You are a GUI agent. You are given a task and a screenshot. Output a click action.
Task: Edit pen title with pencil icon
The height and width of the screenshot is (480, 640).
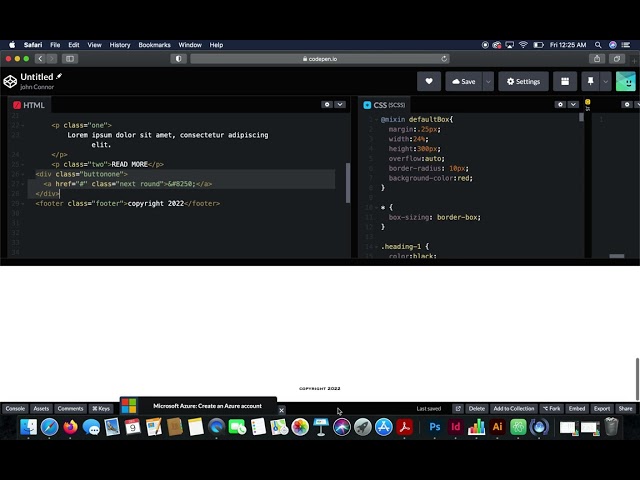click(59, 76)
